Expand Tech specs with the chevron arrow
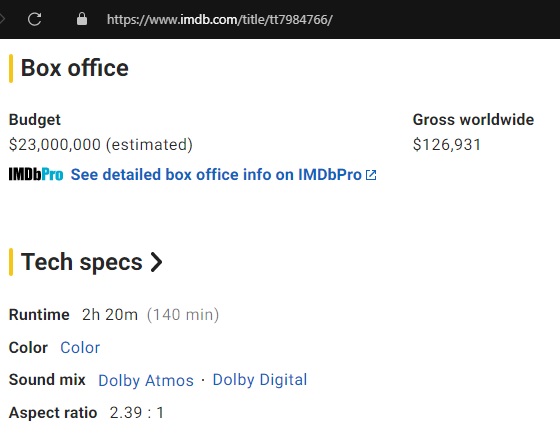The height and width of the screenshot is (438, 560). (x=156, y=262)
